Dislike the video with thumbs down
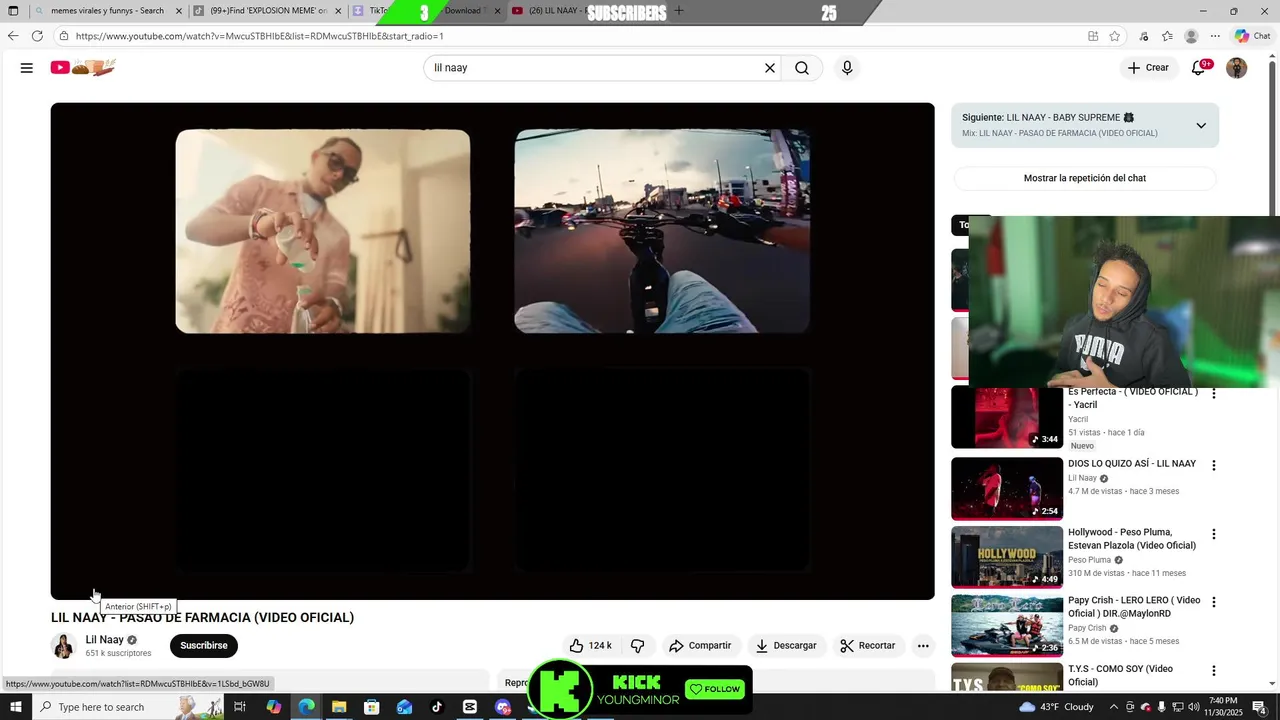 tap(637, 646)
